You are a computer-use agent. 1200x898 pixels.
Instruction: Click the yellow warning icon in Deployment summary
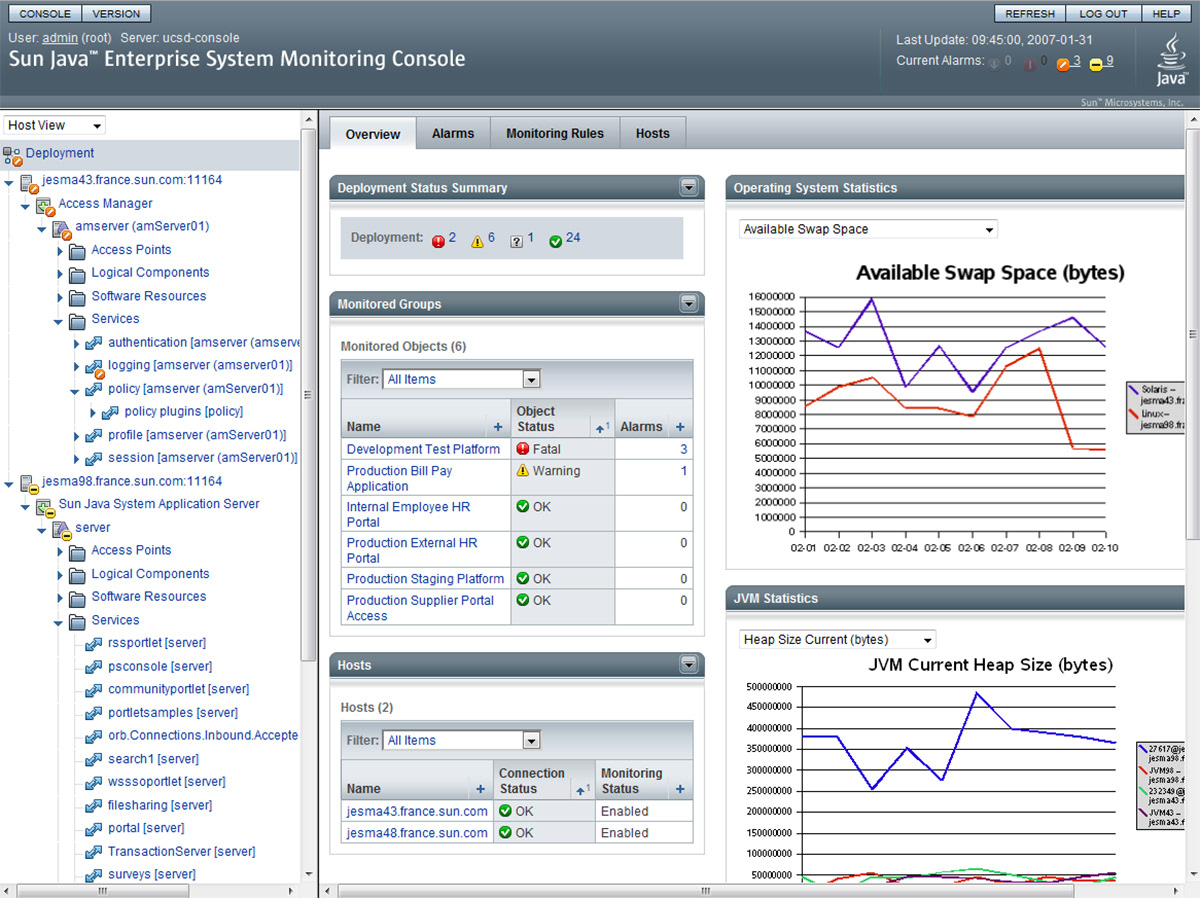[477, 240]
